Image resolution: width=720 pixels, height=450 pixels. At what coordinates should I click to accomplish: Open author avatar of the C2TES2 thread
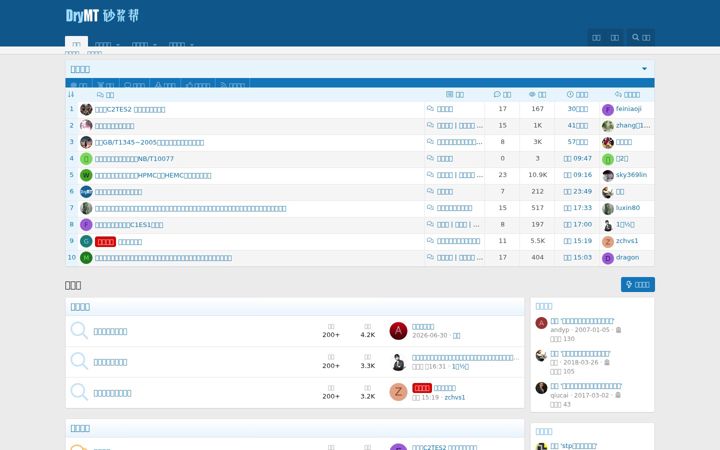86,109
